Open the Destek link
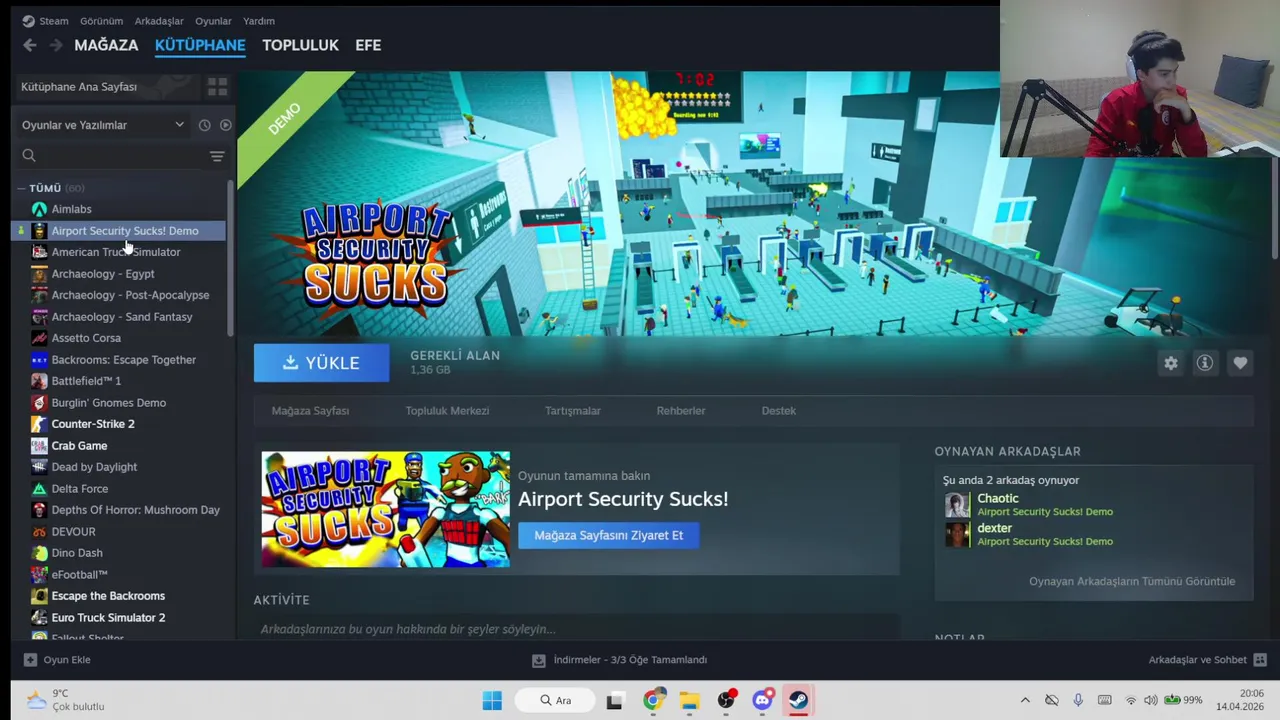1280x720 pixels. [779, 411]
